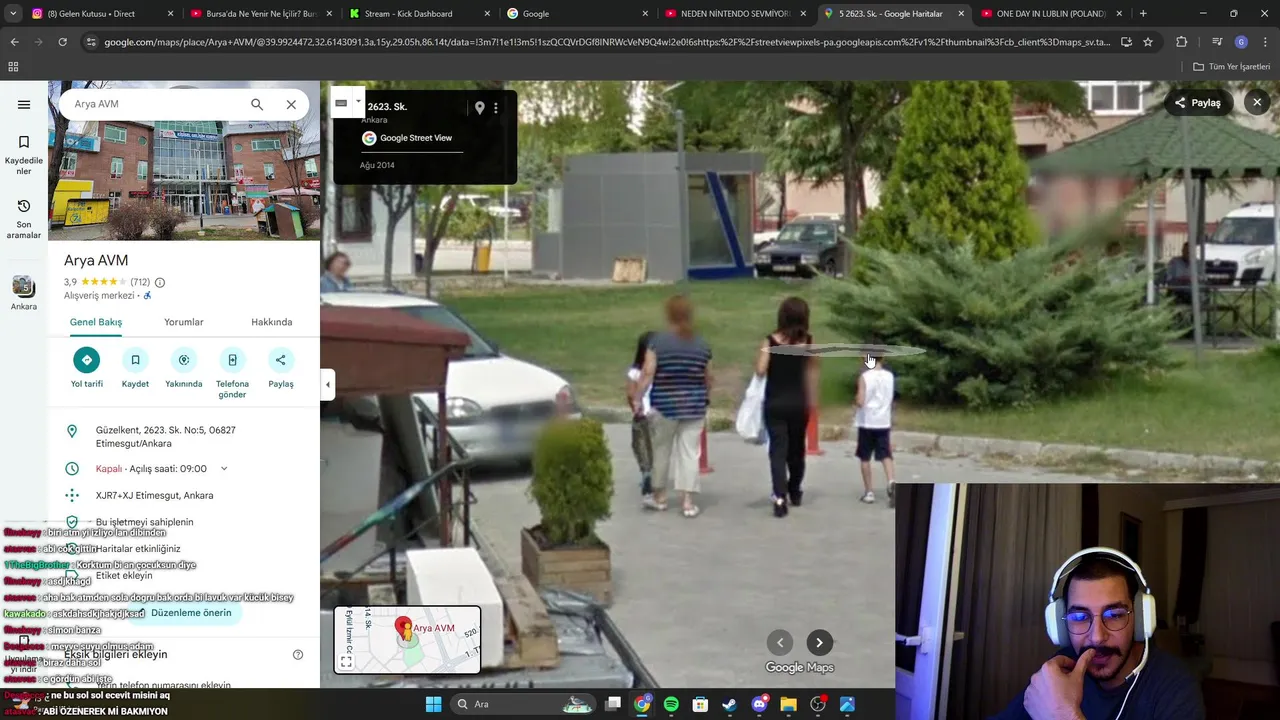Switch to the Yorumlar tab
Image resolution: width=1280 pixels, height=720 pixels.
pyautogui.click(x=184, y=322)
